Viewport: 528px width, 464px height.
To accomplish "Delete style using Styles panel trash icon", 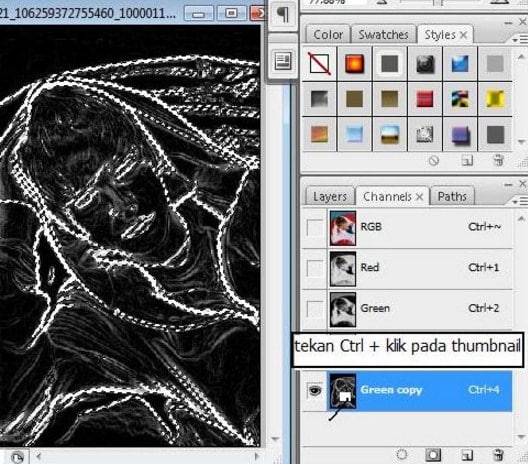I will click(498, 161).
